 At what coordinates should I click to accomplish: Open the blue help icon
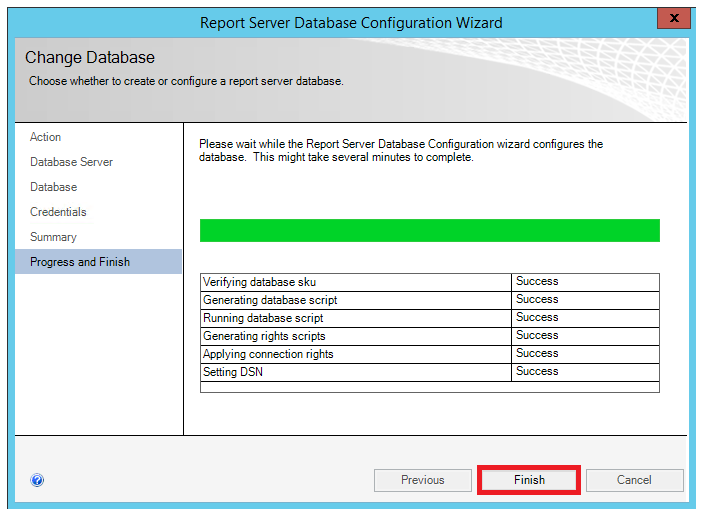coord(37,480)
